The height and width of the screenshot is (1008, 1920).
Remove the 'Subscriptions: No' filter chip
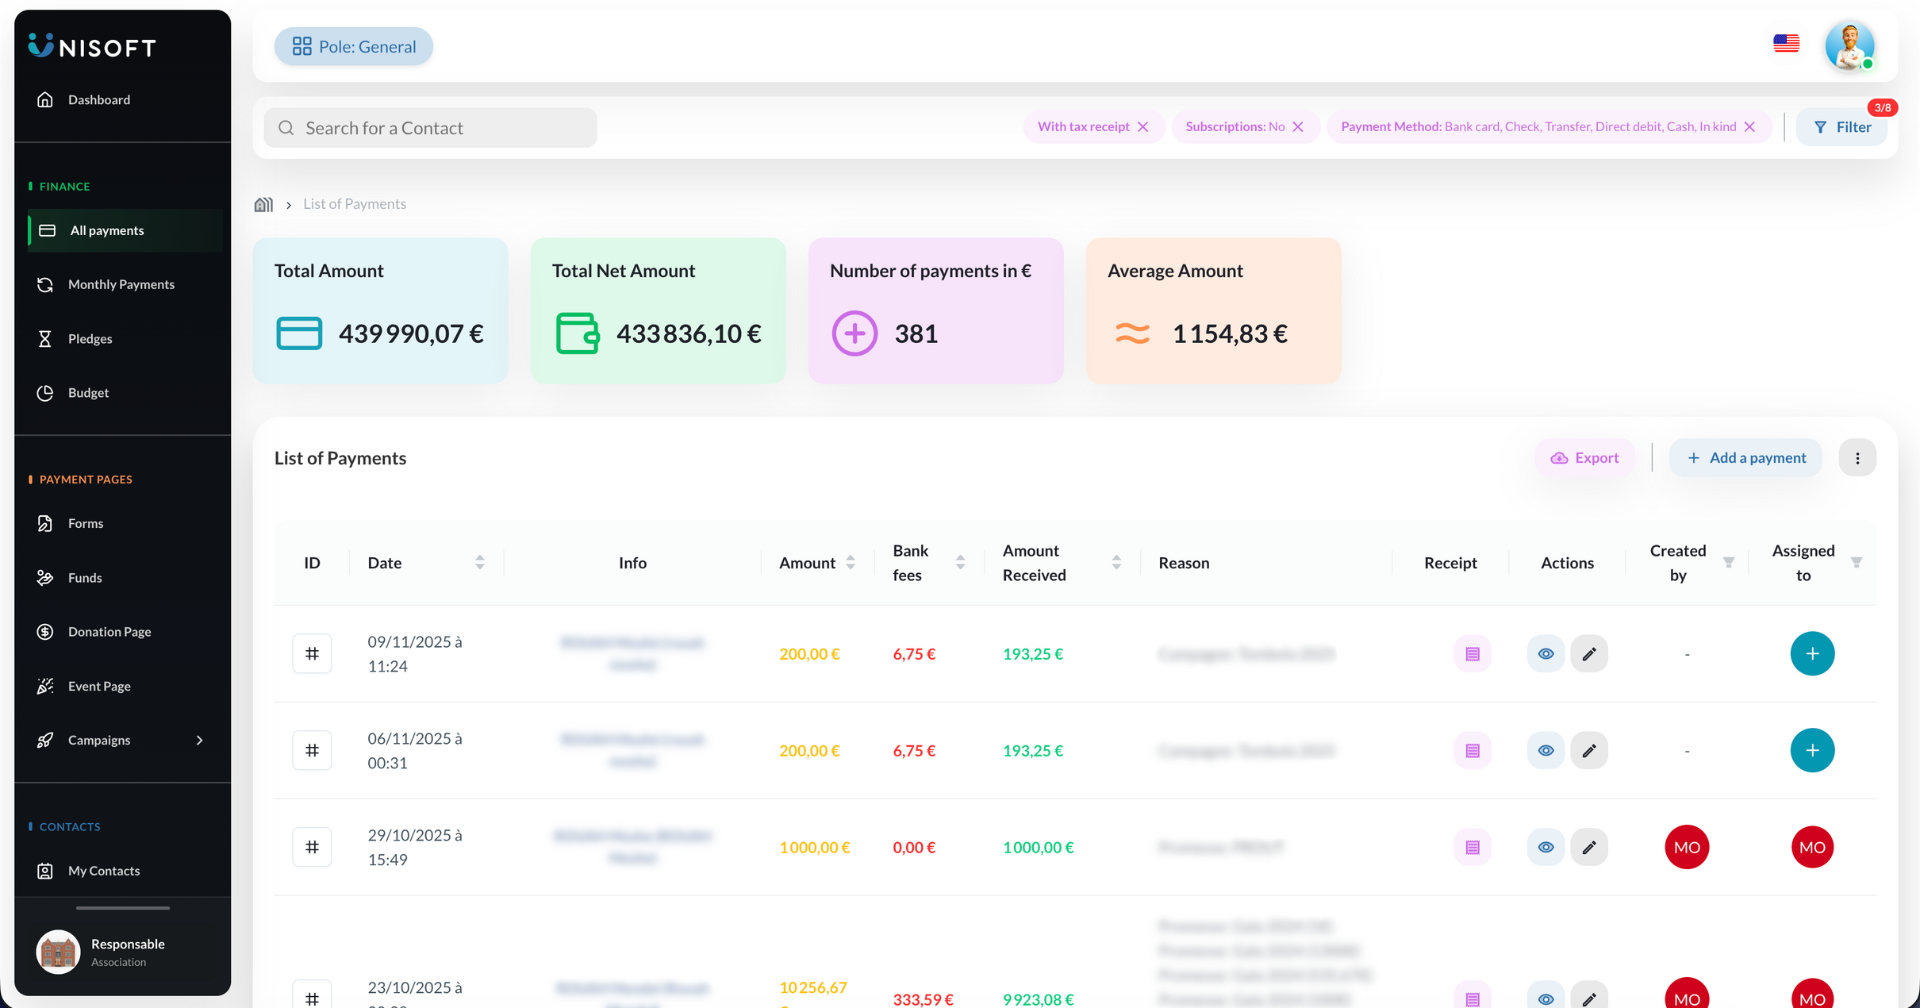[1298, 127]
